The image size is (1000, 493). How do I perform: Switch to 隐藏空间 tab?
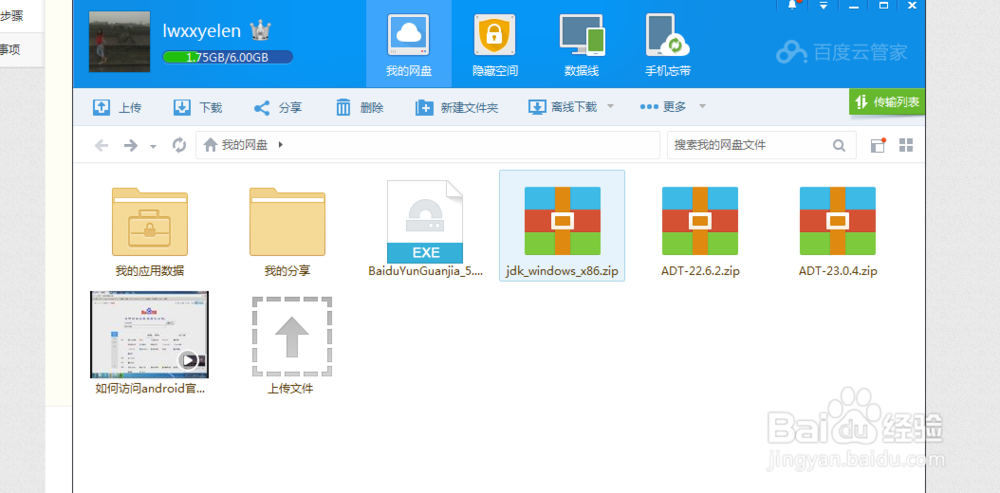495,43
